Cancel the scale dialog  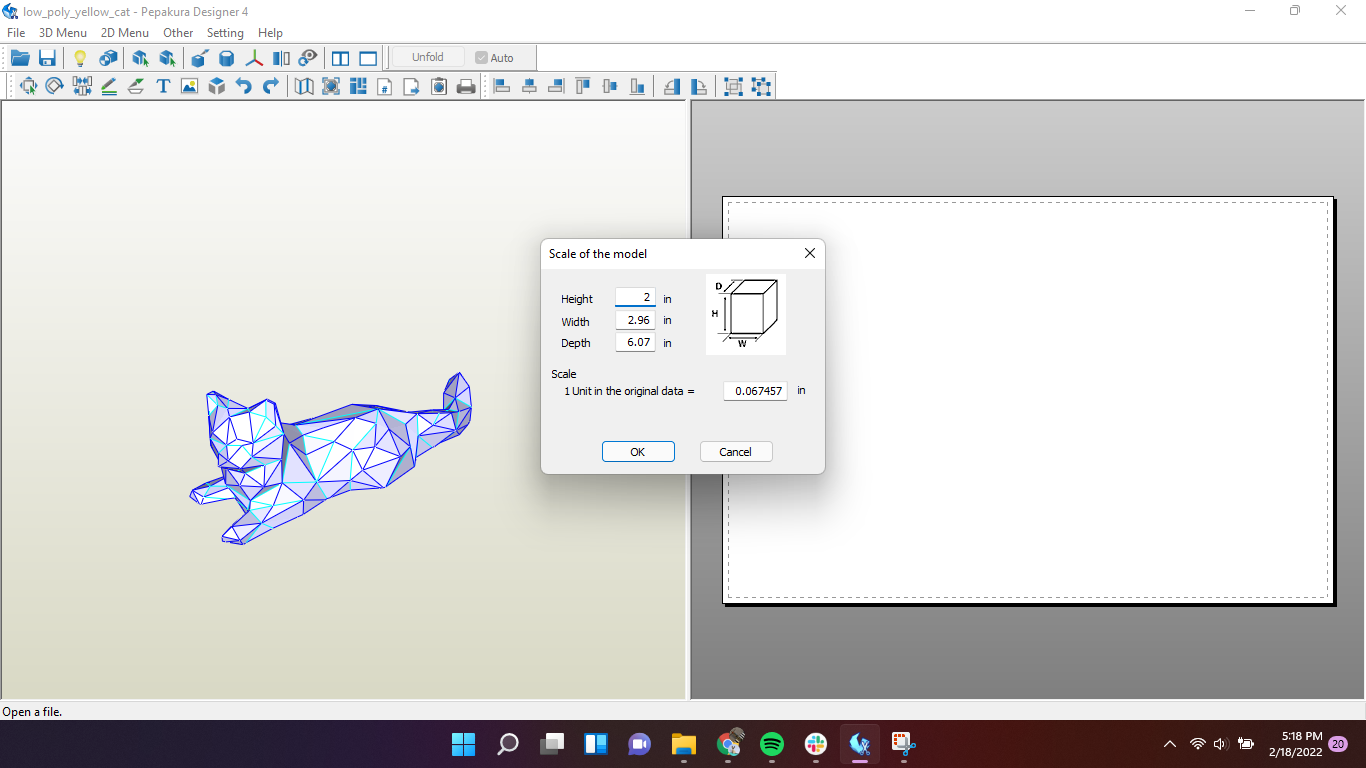[735, 451]
